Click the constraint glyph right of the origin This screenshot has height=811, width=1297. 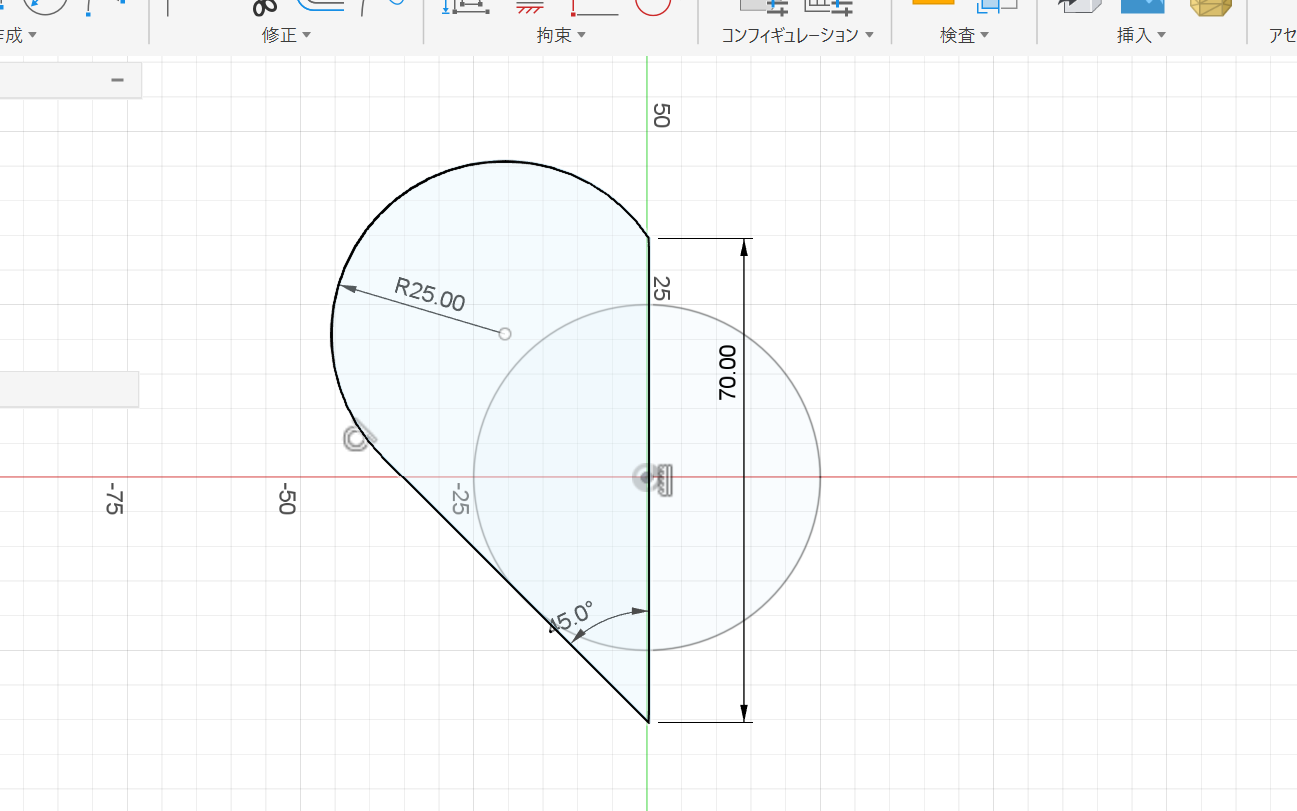663,480
